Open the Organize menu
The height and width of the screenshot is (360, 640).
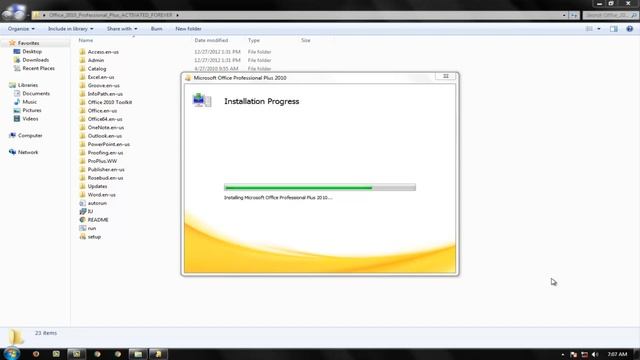click(21, 29)
